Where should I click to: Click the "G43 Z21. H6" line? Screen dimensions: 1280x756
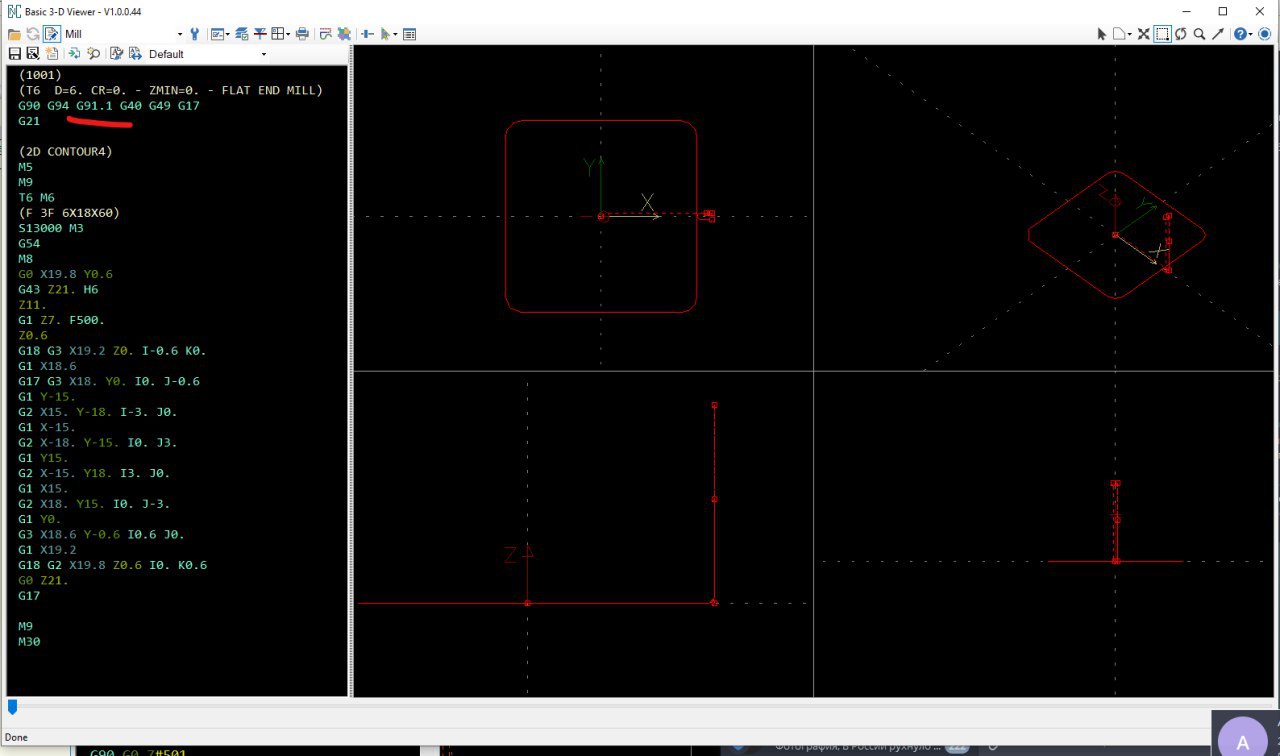pos(58,289)
